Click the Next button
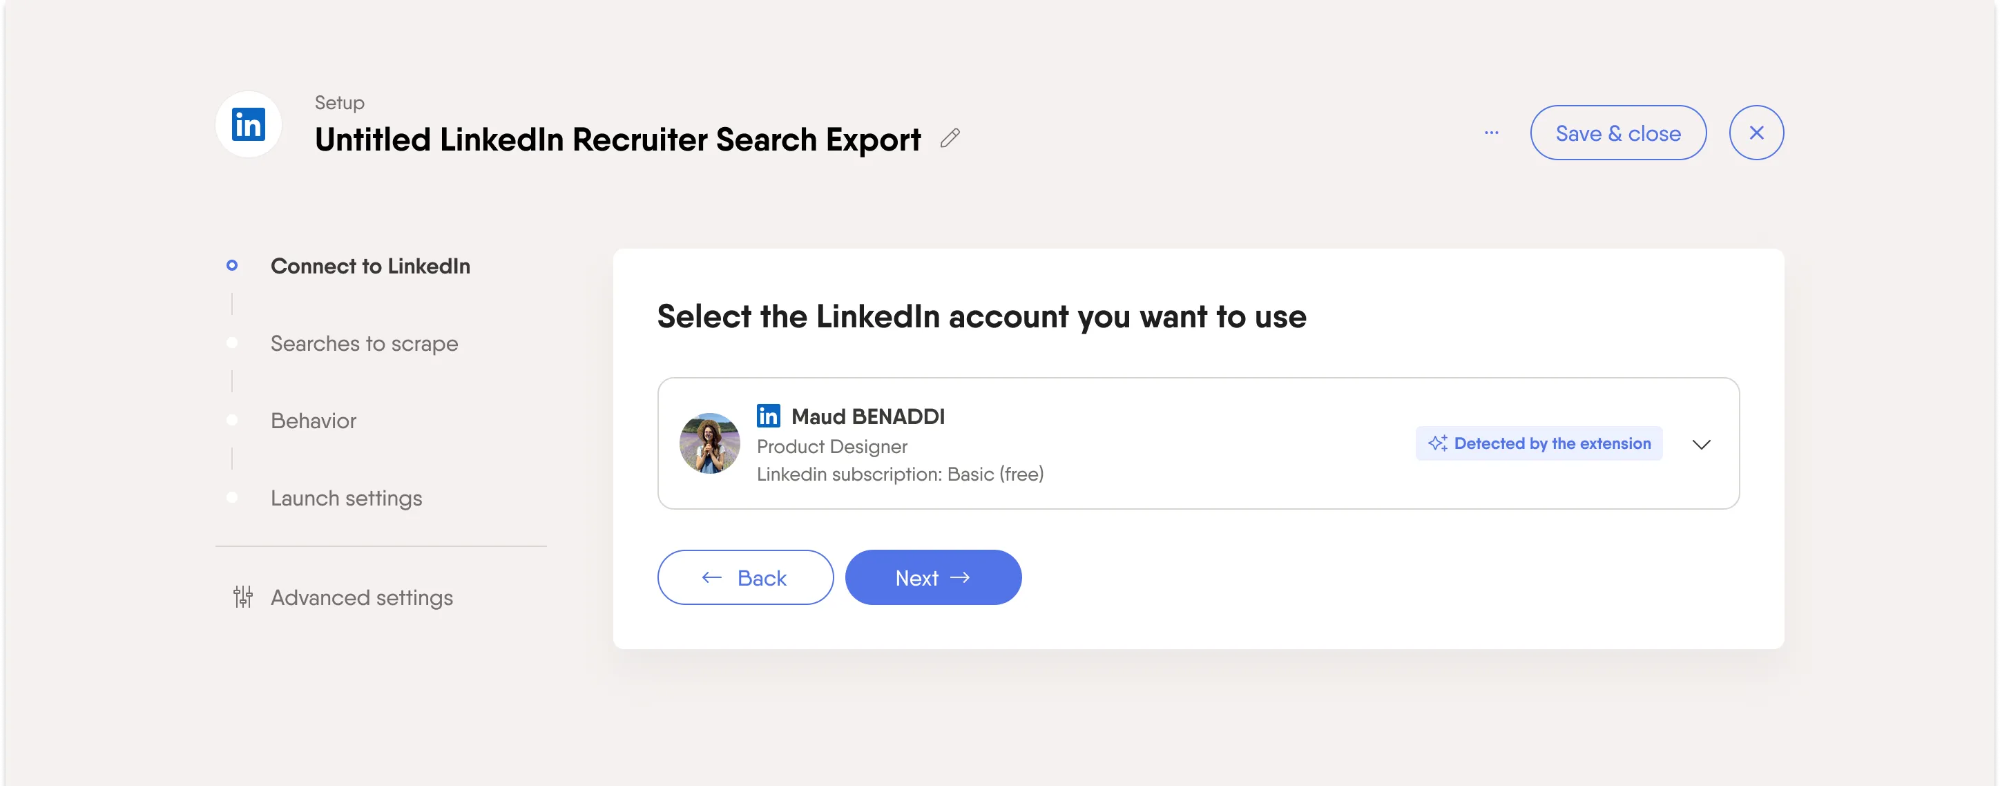Viewport: 2000px width, 786px height. [x=933, y=577]
